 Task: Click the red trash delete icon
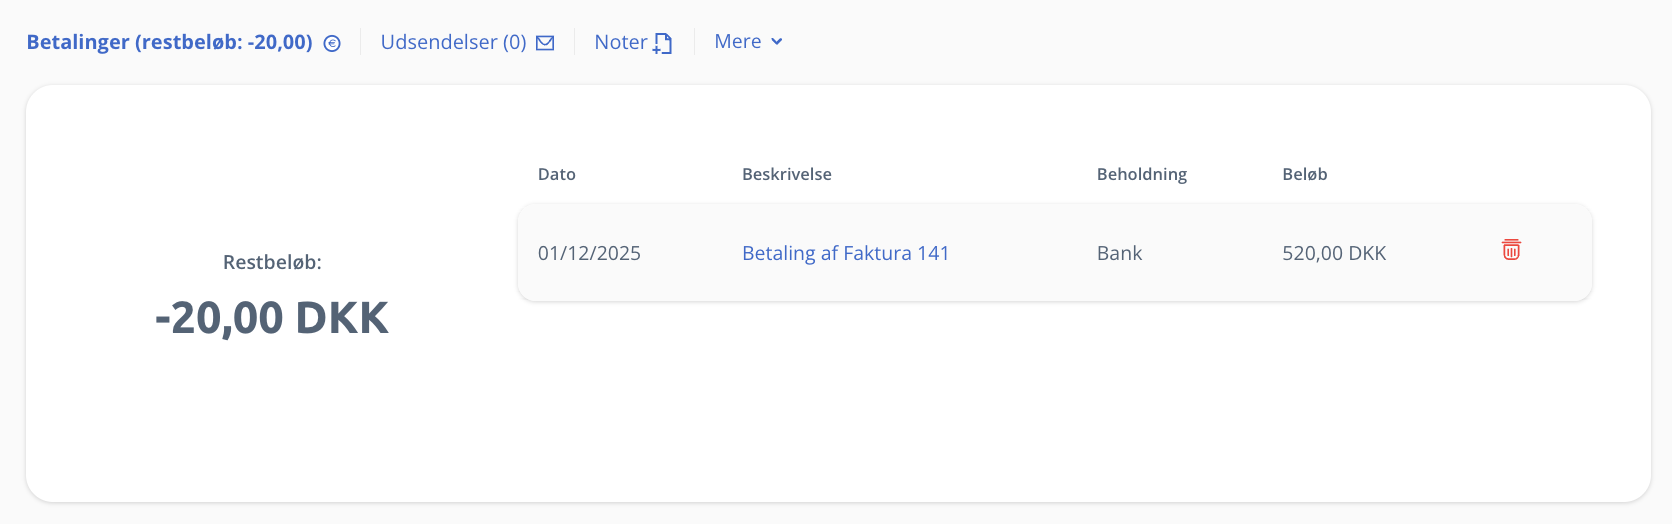coord(1511,250)
